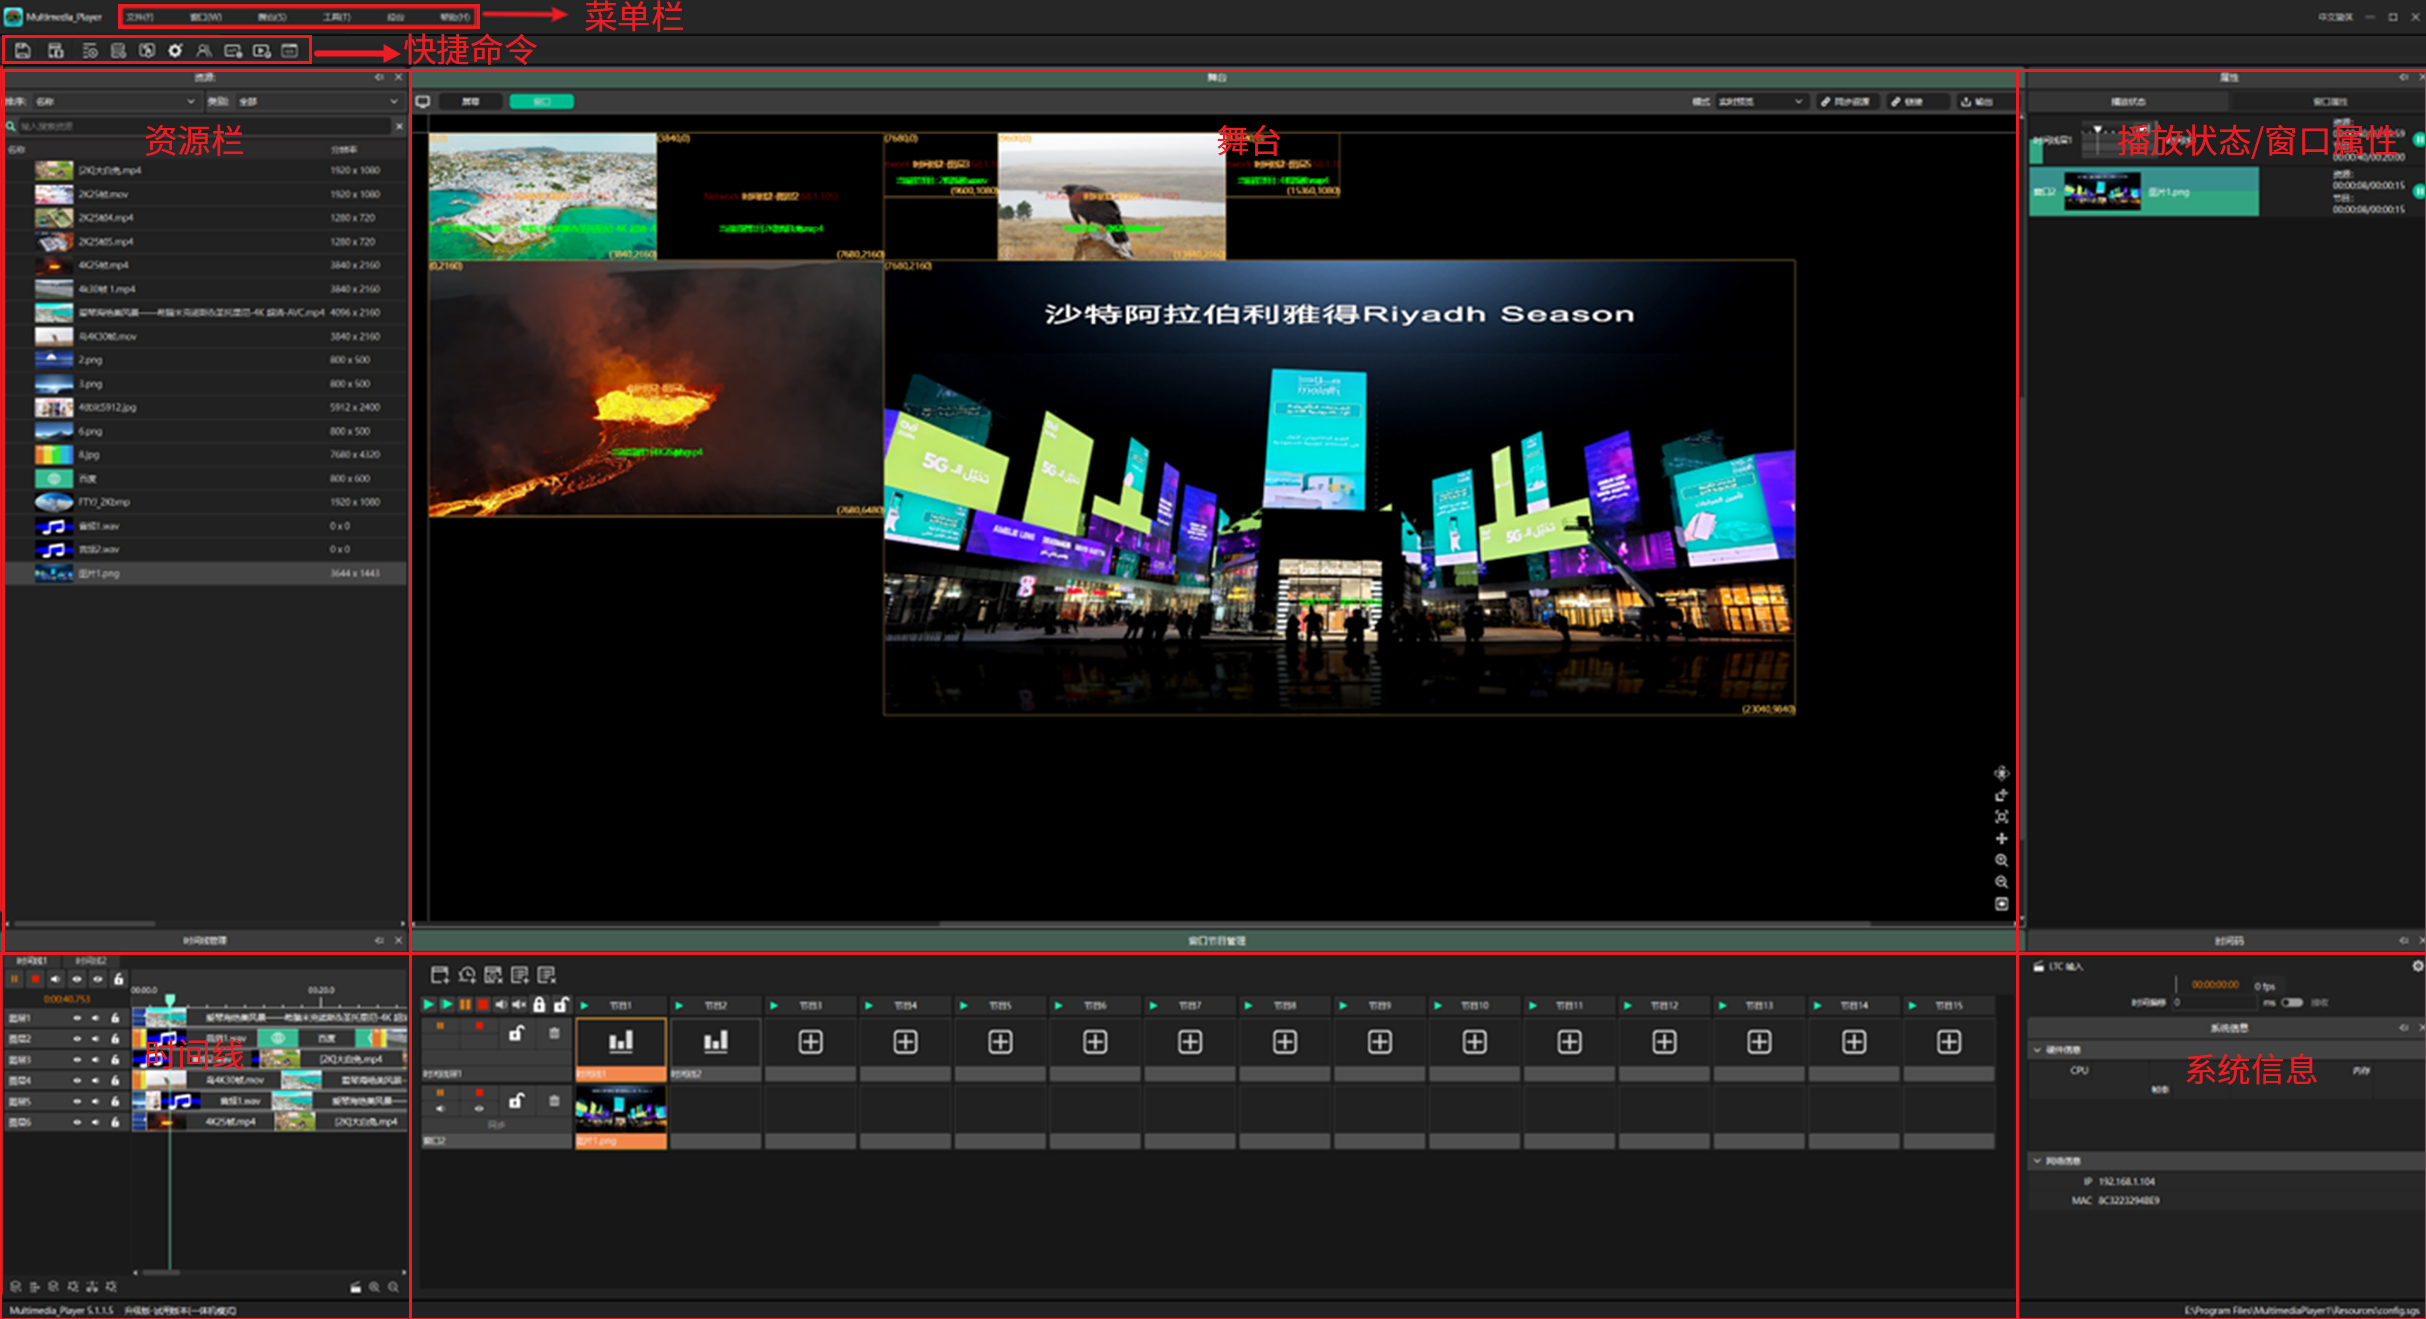Click the zoom-in magnifier on stage sidebar
The height and width of the screenshot is (1319, 2426).
pos(2001,860)
